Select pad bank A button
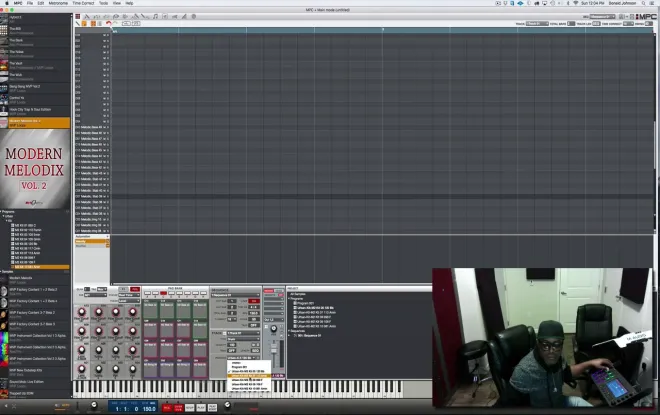 147,293
